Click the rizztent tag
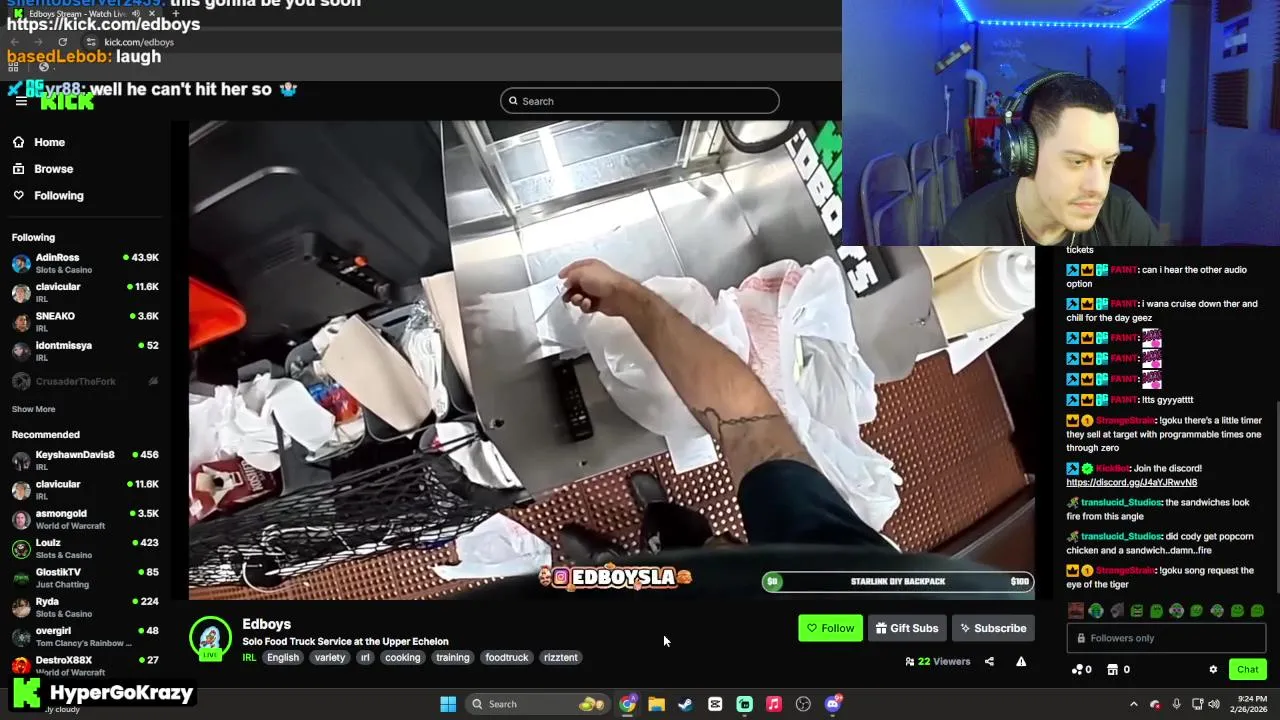 click(x=561, y=657)
